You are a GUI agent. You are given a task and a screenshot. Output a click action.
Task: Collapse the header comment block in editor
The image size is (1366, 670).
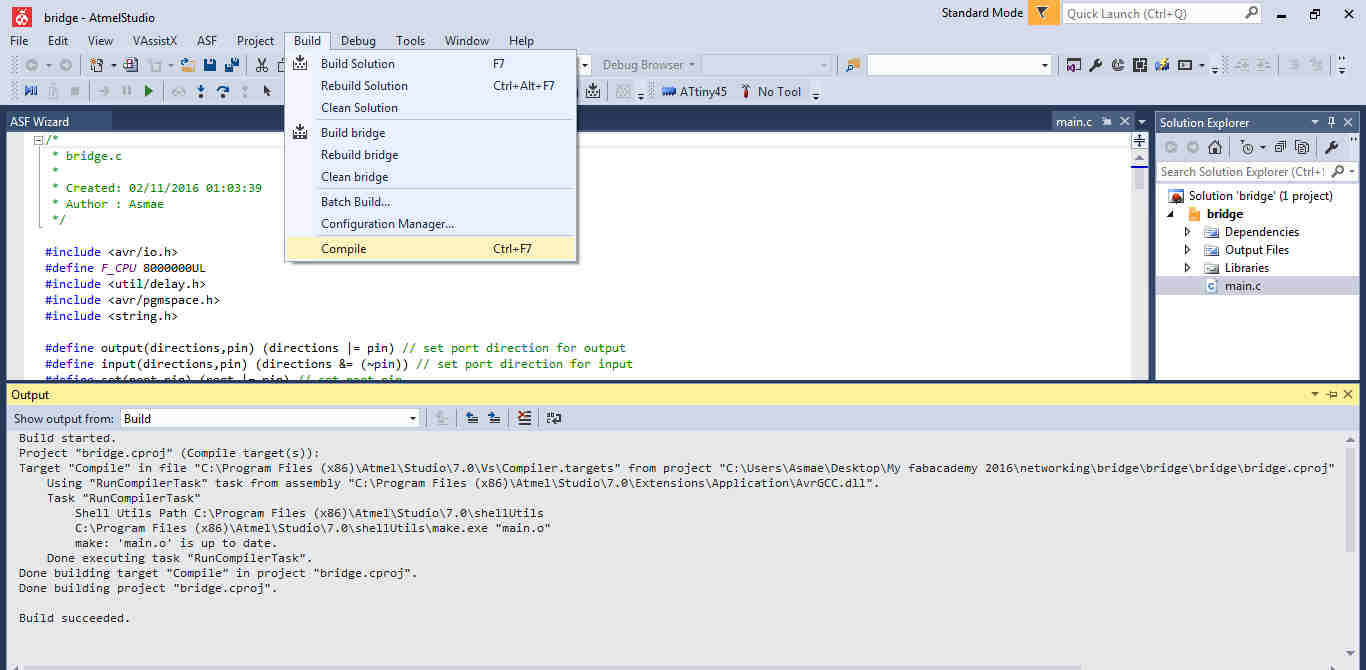pyautogui.click(x=38, y=140)
